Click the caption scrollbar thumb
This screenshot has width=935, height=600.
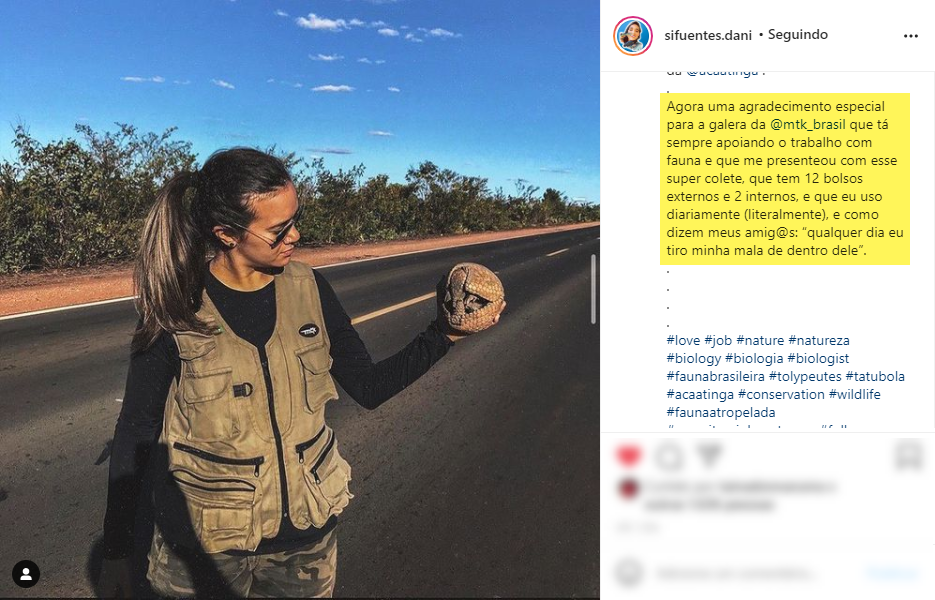593,289
